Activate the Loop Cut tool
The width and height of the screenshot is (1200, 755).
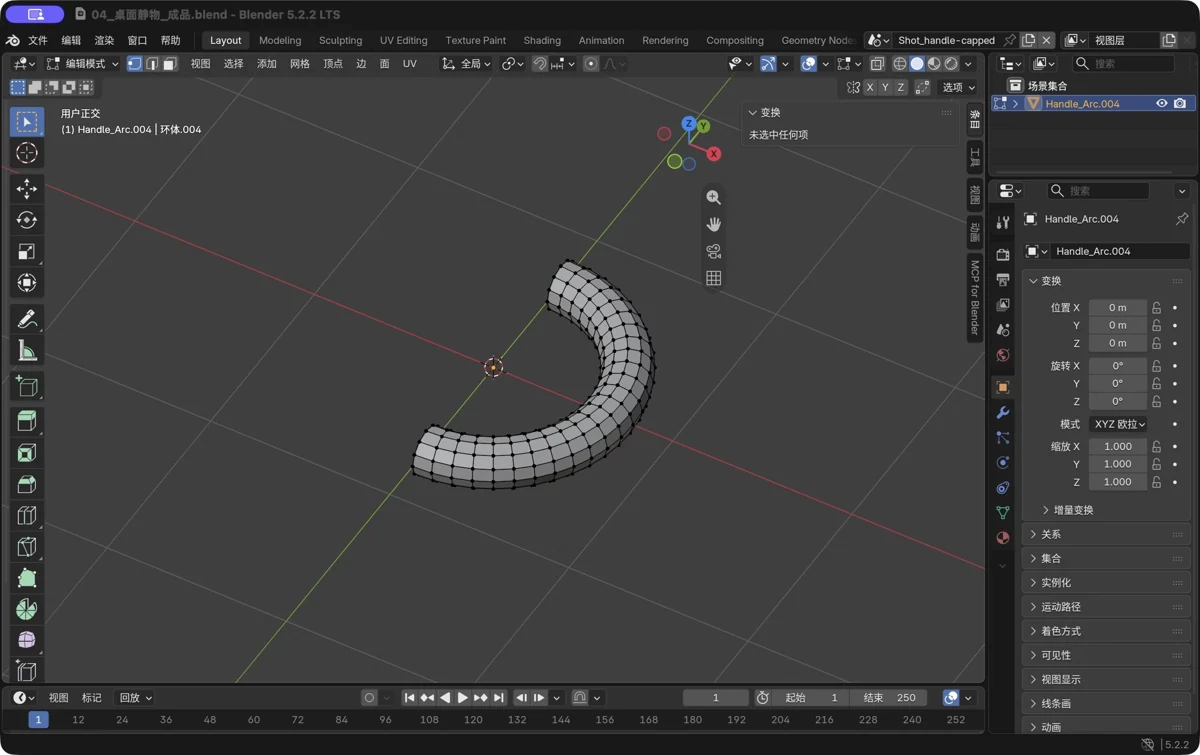point(27,515)
